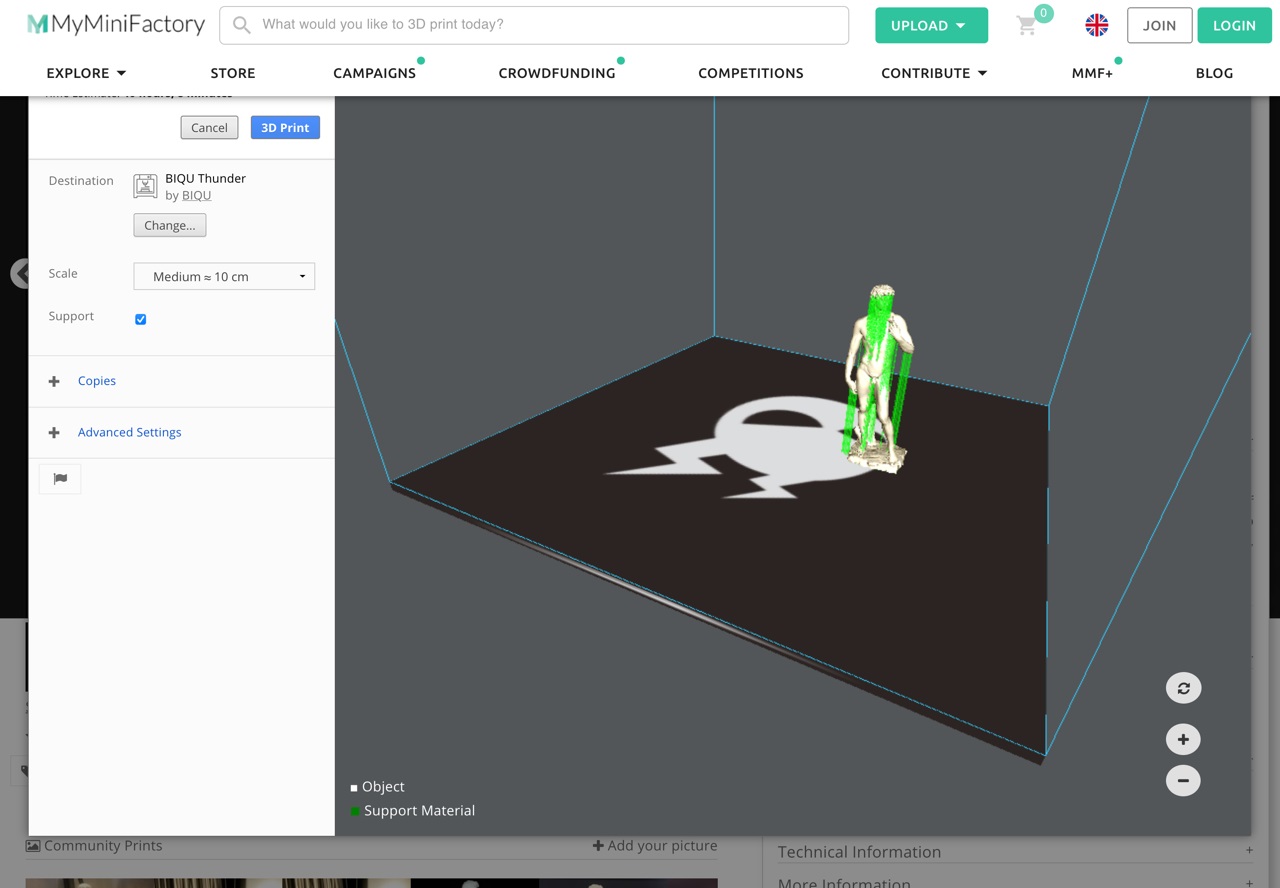
Task: Open the CONTRIBUTE menu
Action: (934, 73)
